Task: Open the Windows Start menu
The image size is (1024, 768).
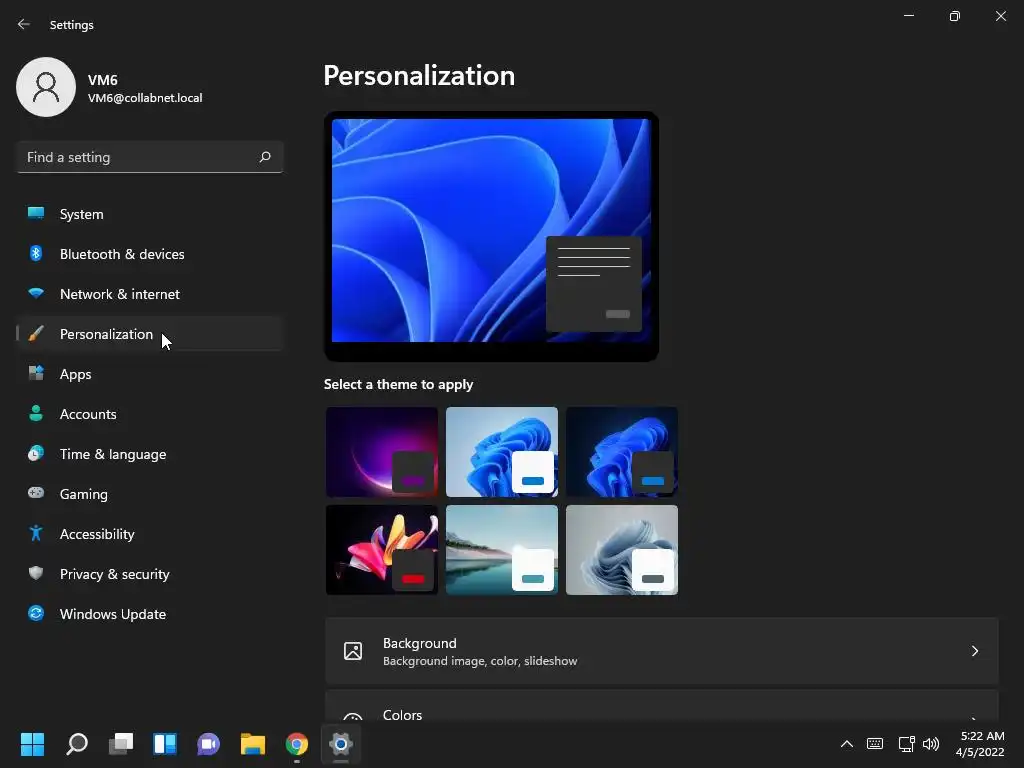Action: 32,744
